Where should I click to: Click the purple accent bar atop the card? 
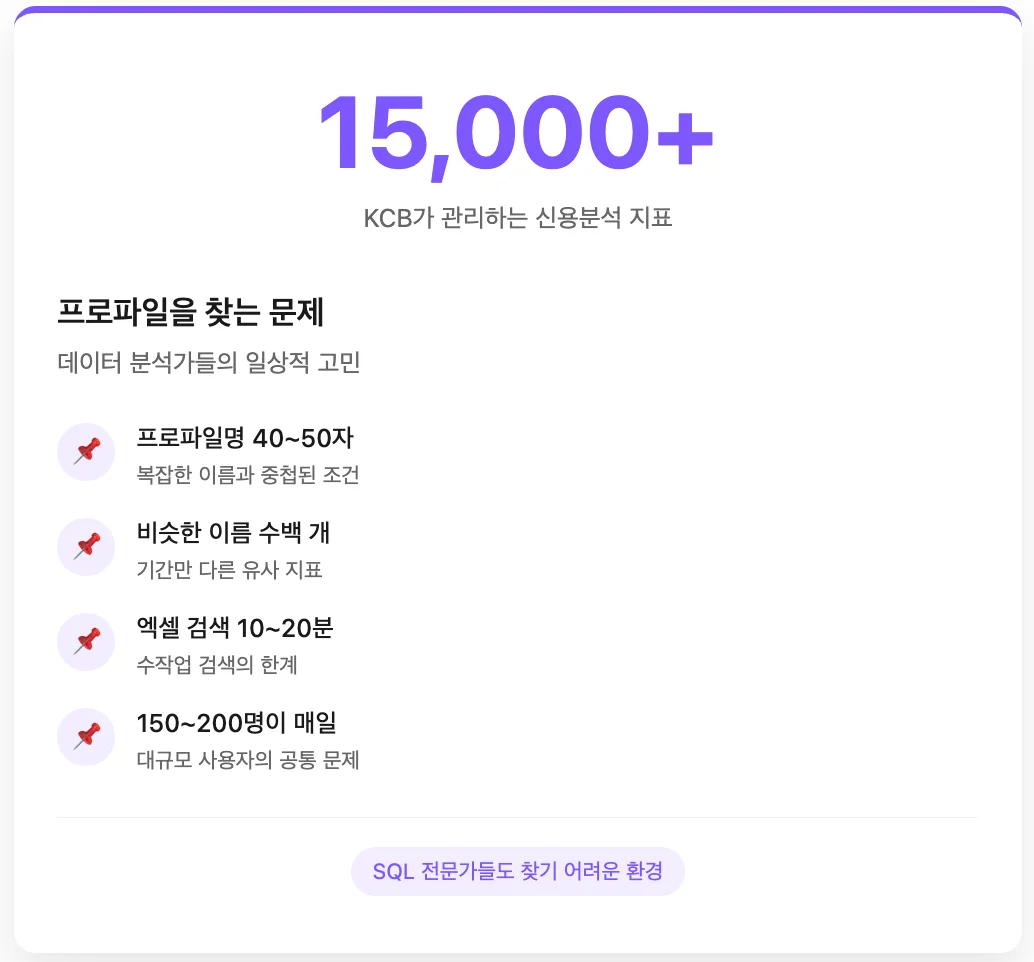517,10
